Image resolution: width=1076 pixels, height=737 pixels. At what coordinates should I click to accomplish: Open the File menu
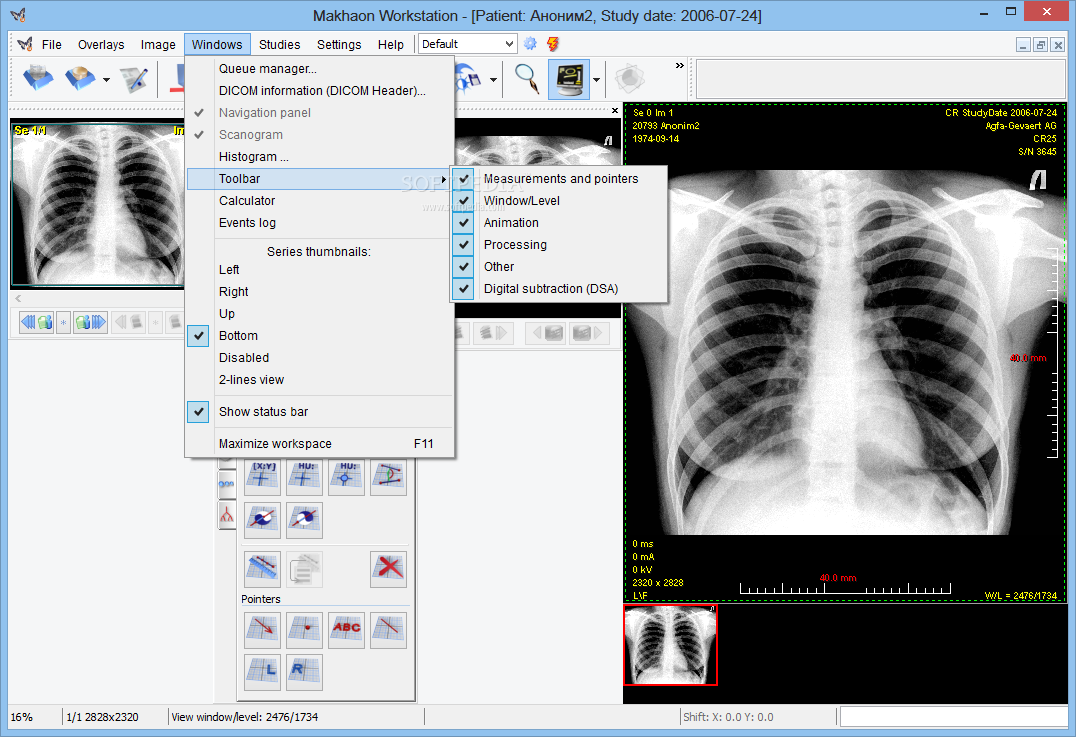51,45
